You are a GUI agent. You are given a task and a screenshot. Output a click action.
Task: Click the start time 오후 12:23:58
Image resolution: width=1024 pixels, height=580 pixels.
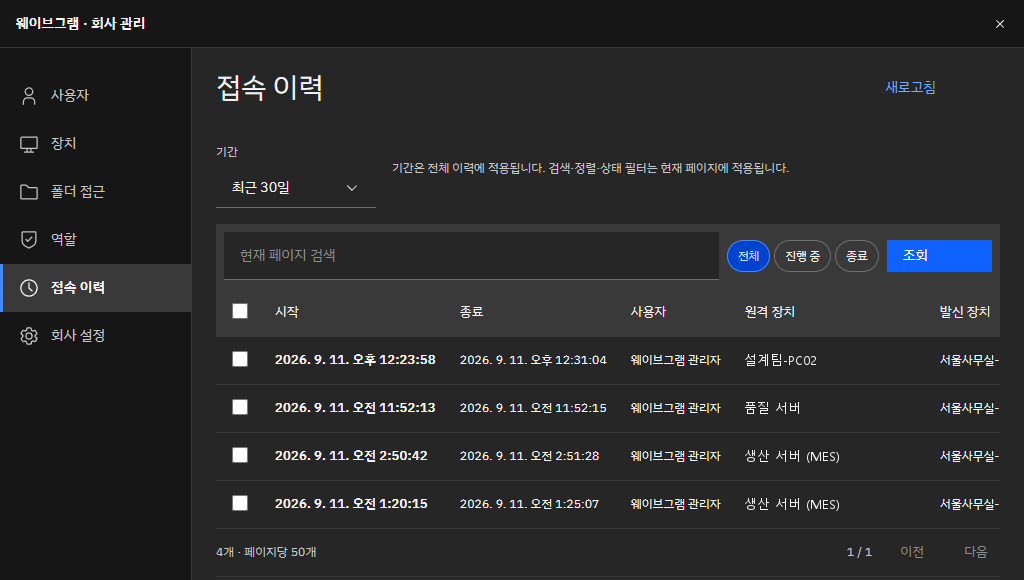(355, 360)
